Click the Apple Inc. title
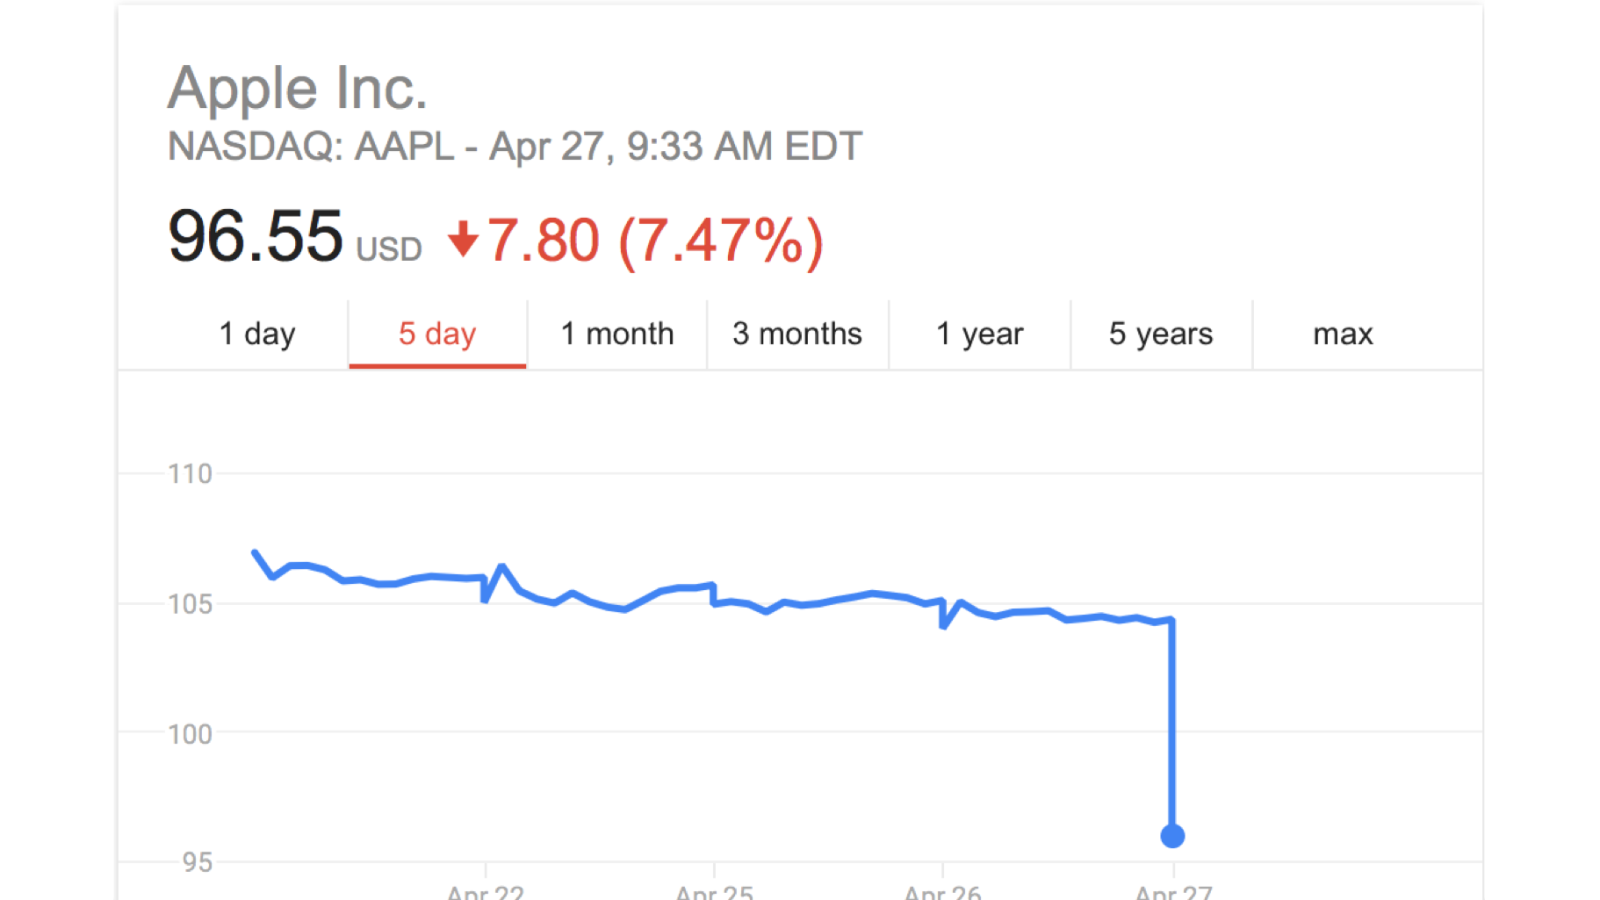Image resolution: width=1600 pixels, height=900 pixels. [x=297, y=88]
